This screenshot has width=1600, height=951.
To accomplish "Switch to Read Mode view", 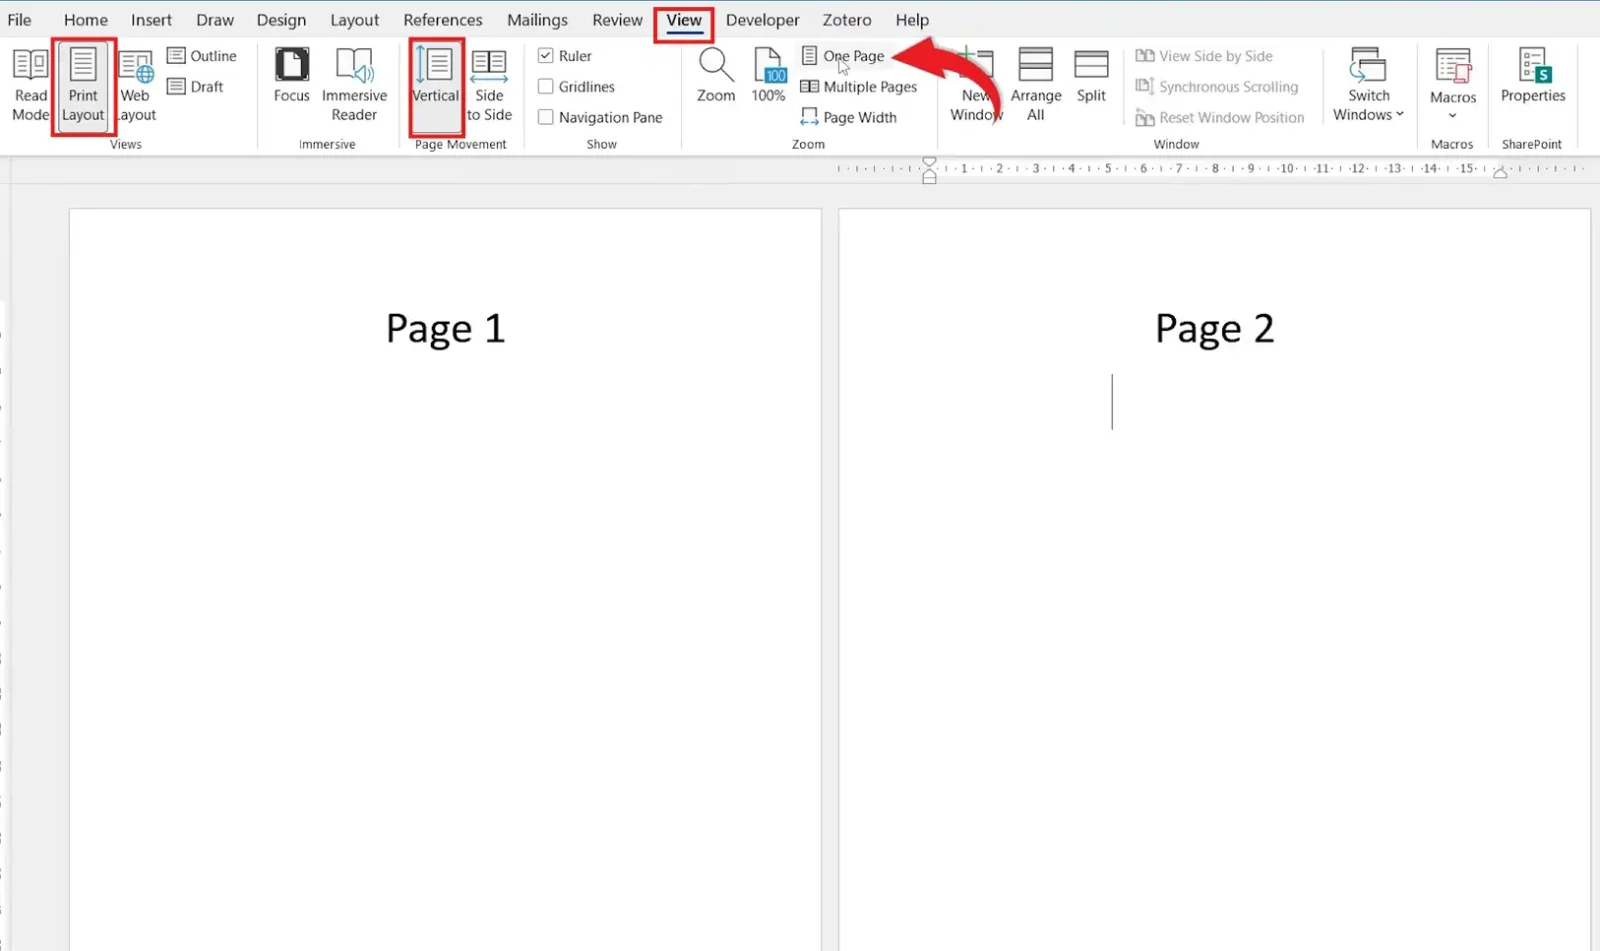I will (30, 85).
